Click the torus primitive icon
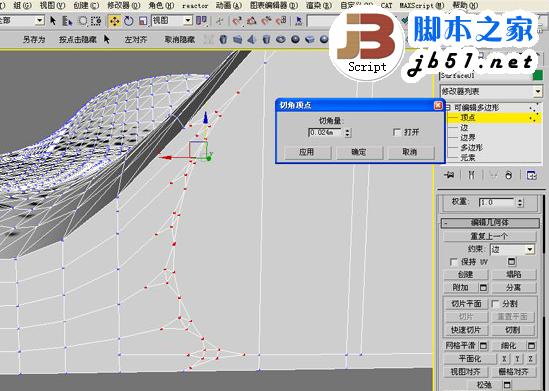The height and width of the screenshot is (391, 549). click(281, 39)
